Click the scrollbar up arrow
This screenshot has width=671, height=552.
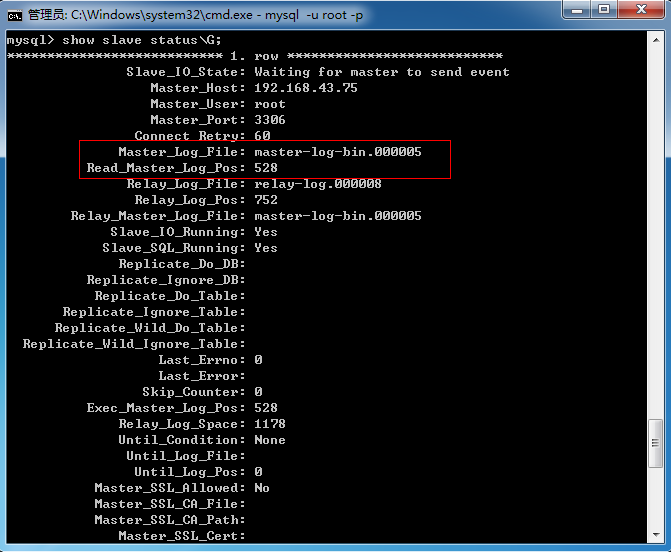(x=656, y=40)
